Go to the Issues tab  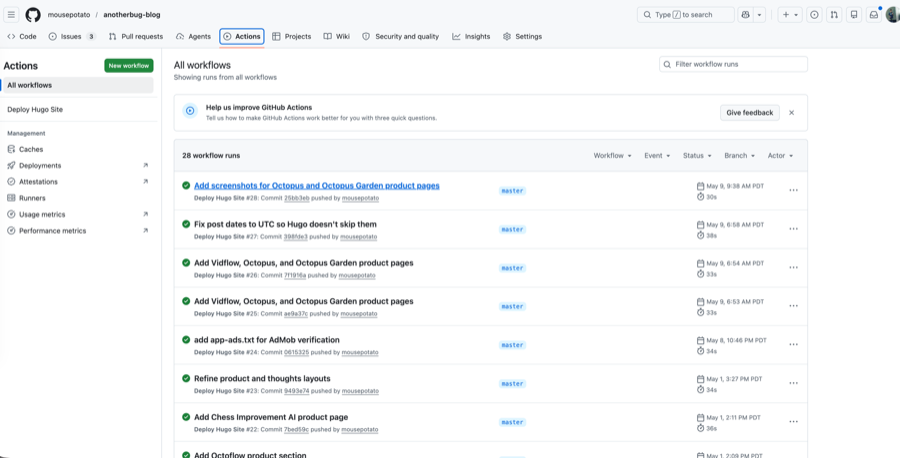(x=72, y=36)
